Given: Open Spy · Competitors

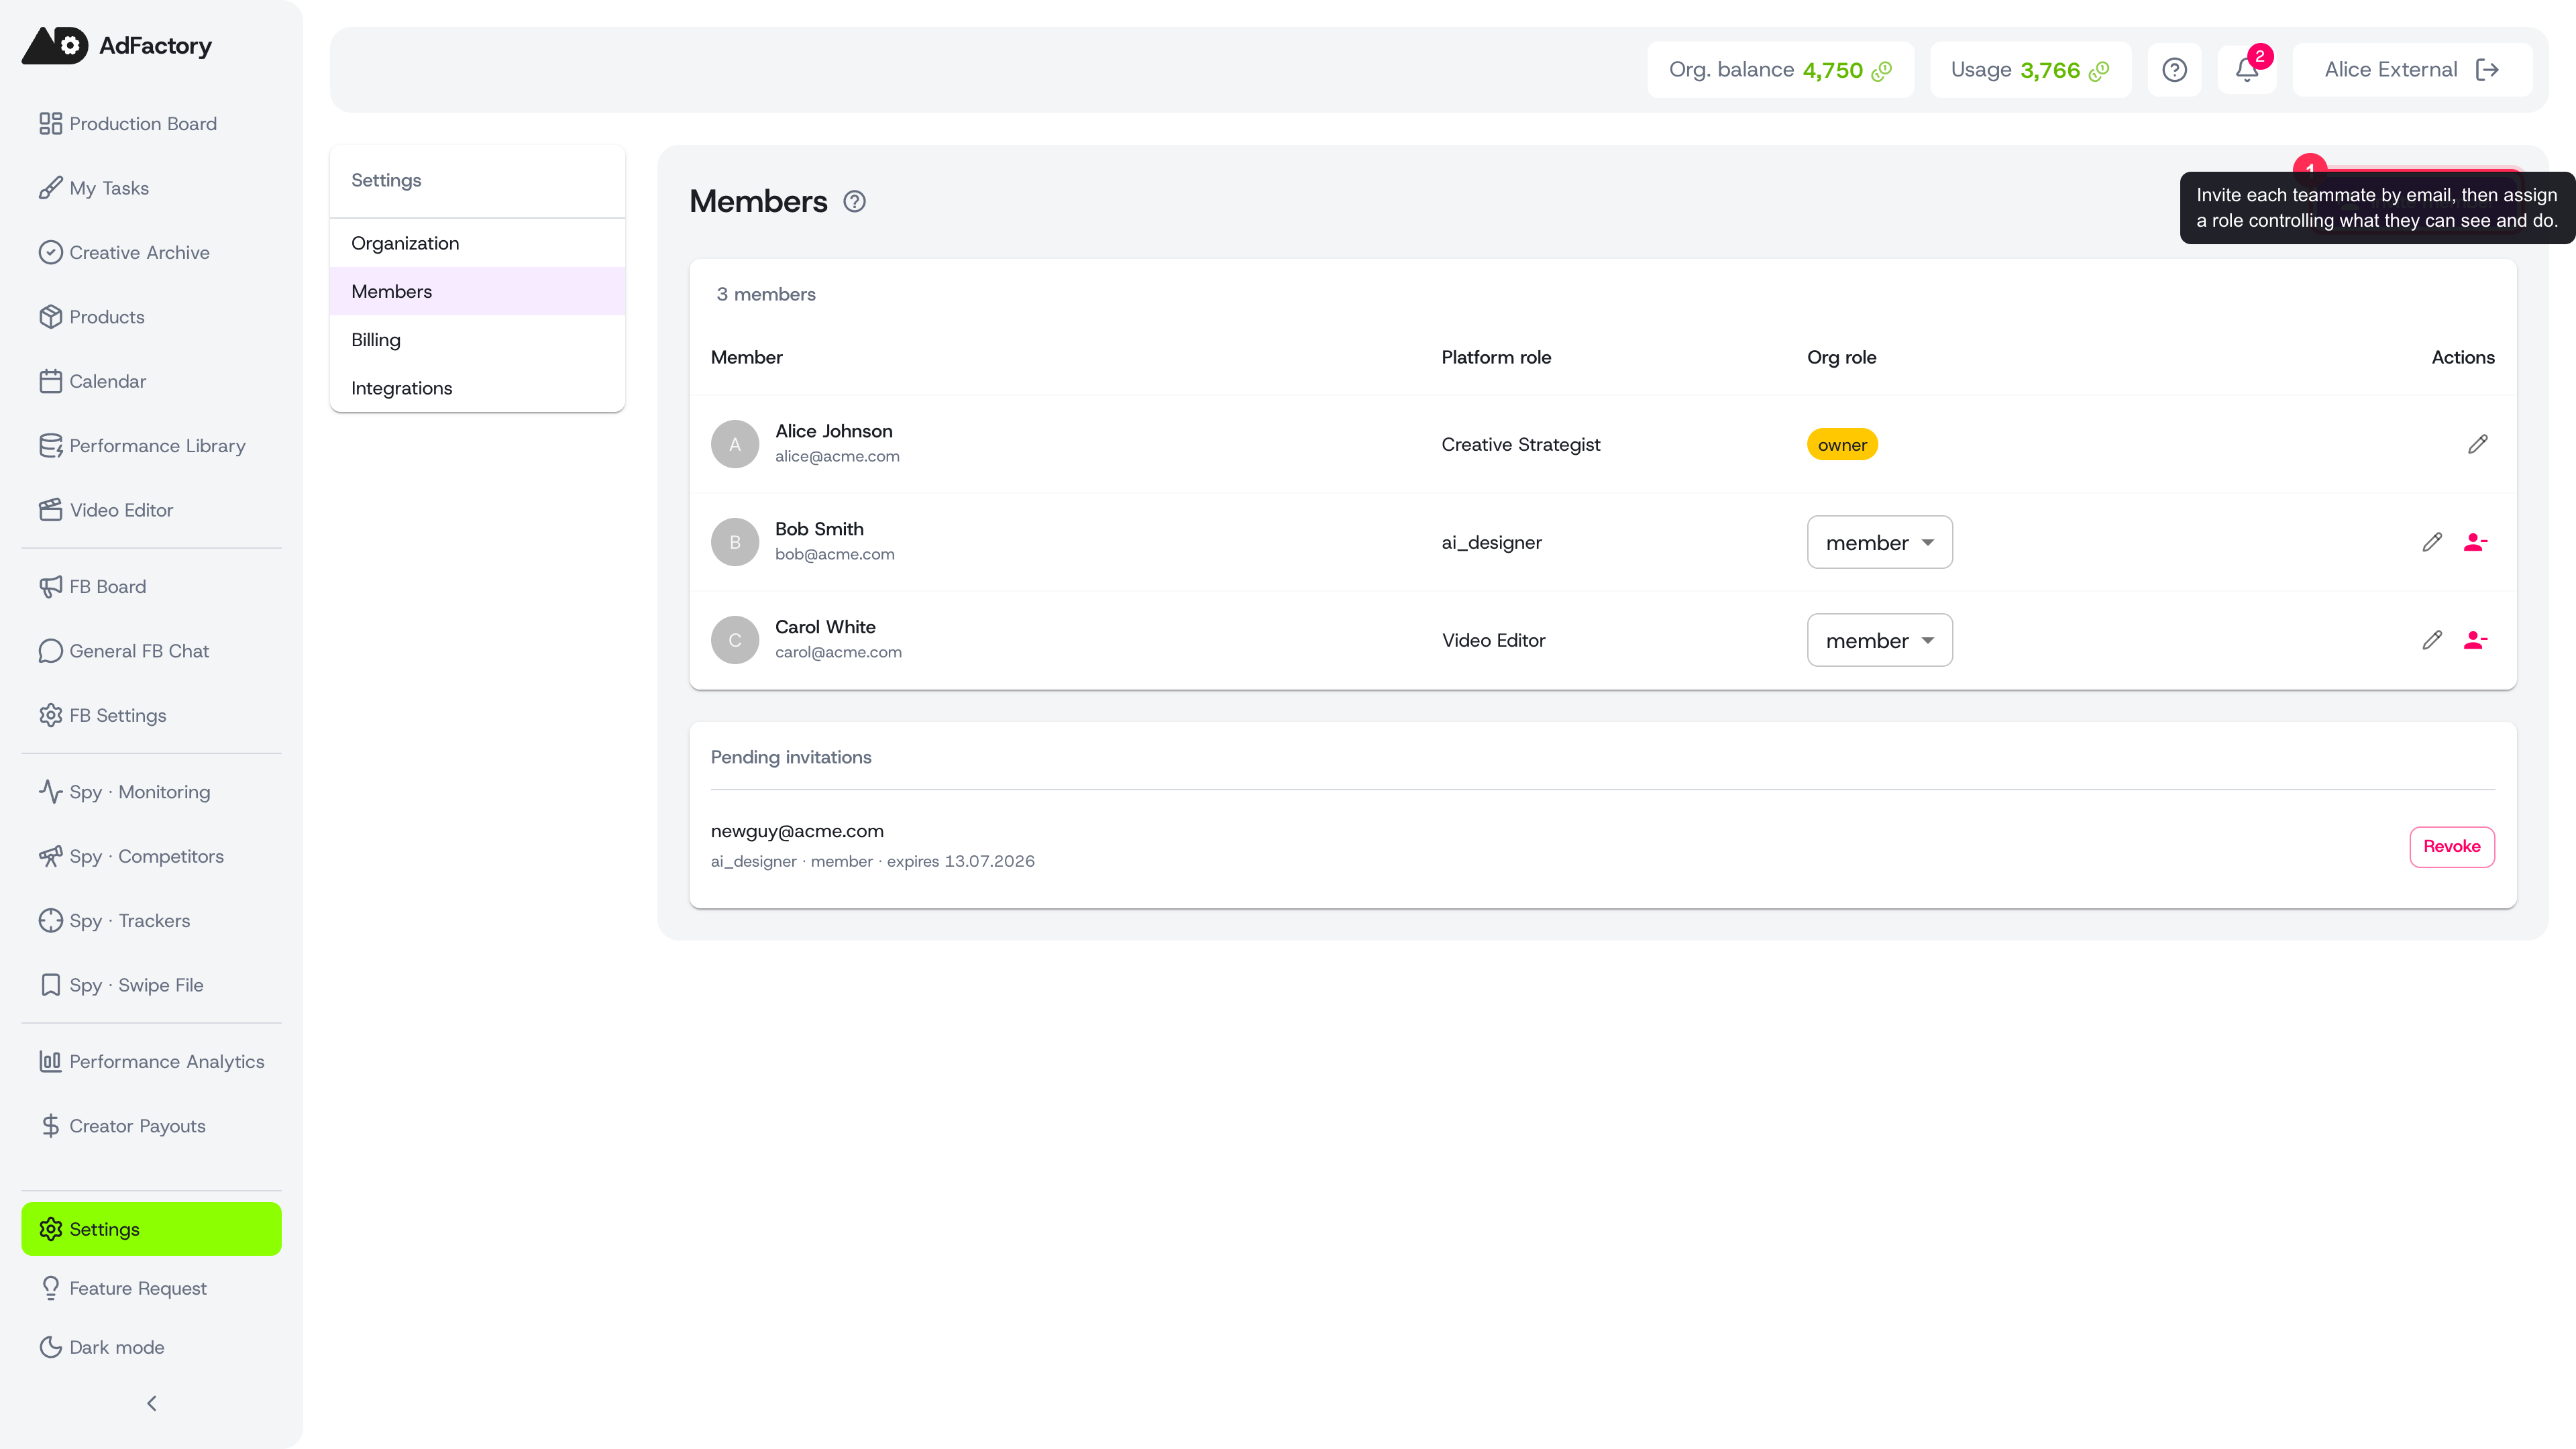Looking at the screenshot, I should pyautogui.click(x=151, y=856).
